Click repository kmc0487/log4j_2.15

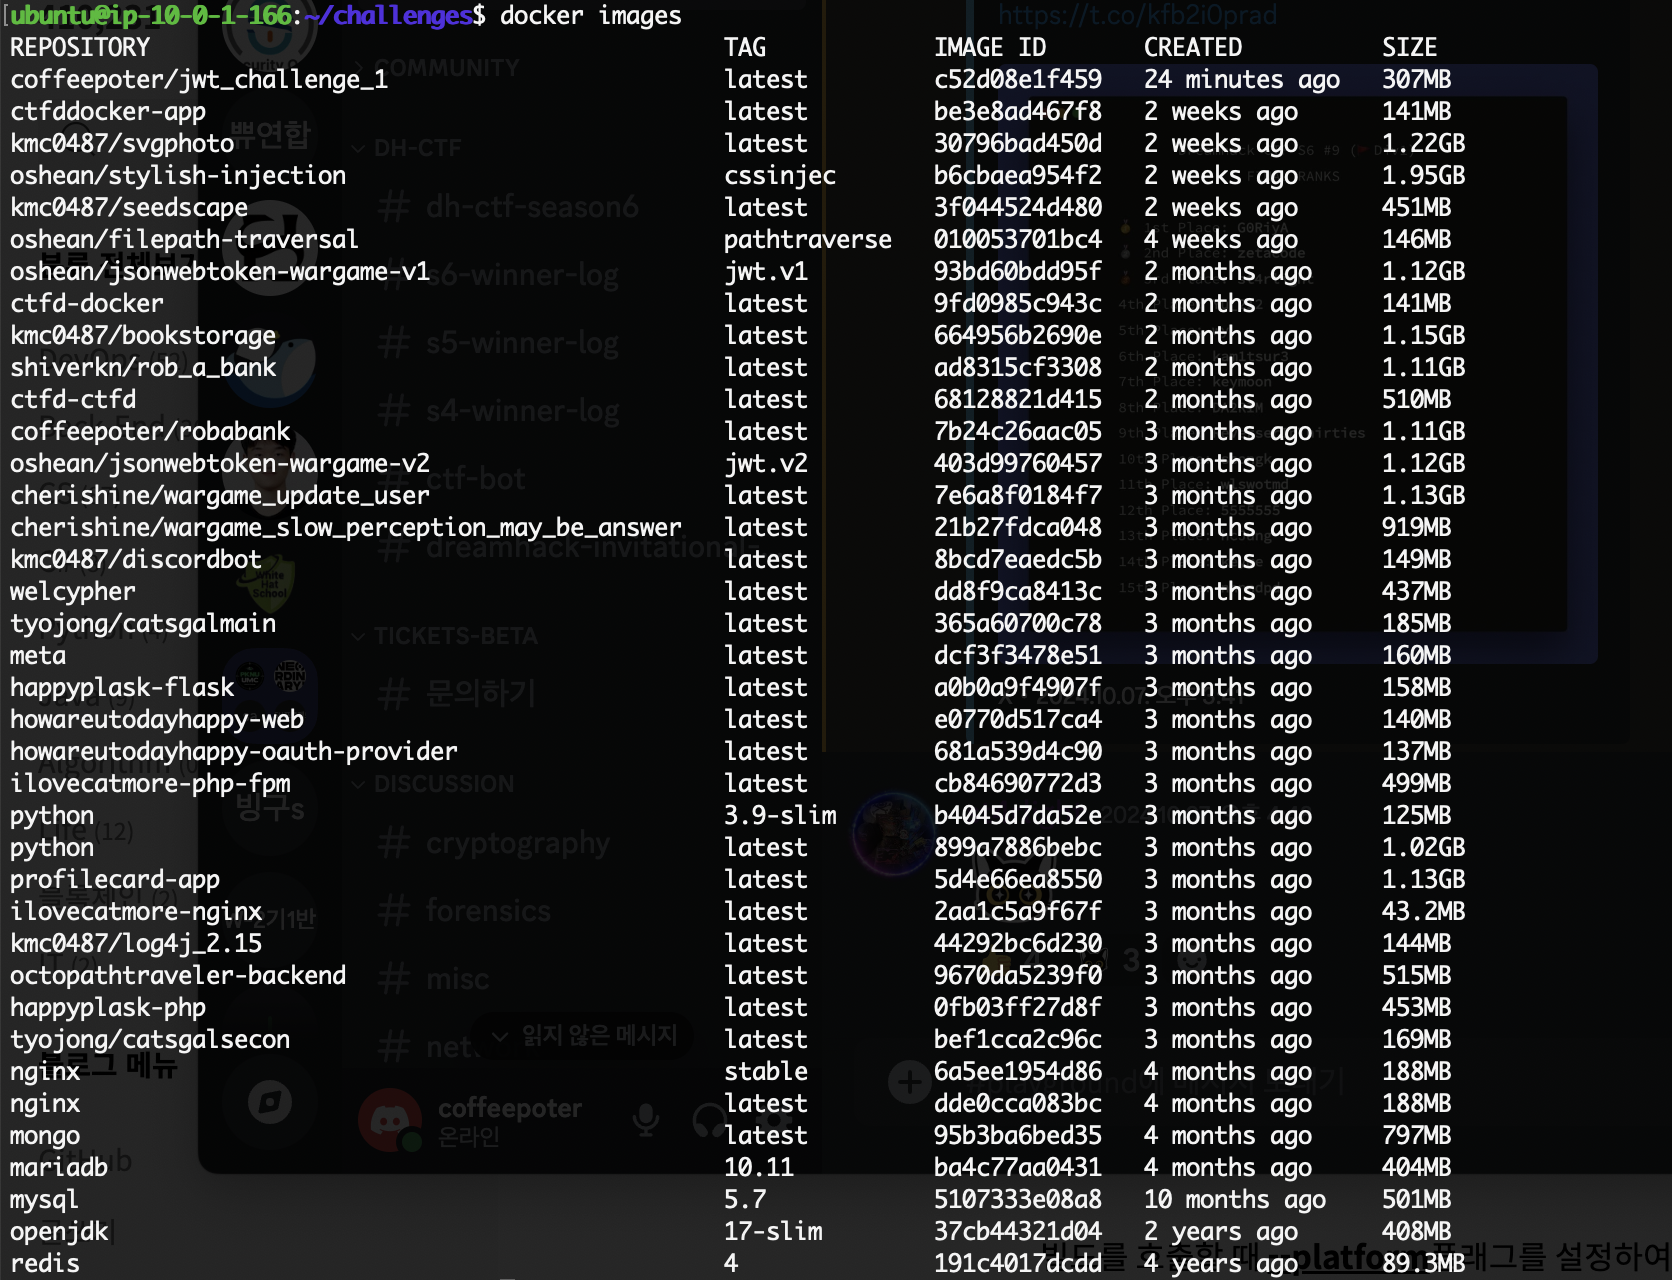136,944
